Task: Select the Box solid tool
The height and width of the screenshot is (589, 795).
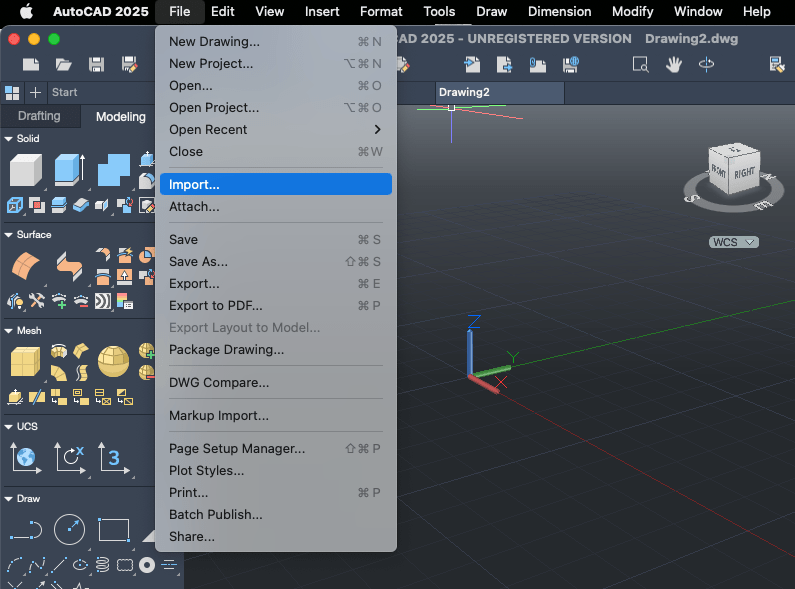Action: pos(25,170)
